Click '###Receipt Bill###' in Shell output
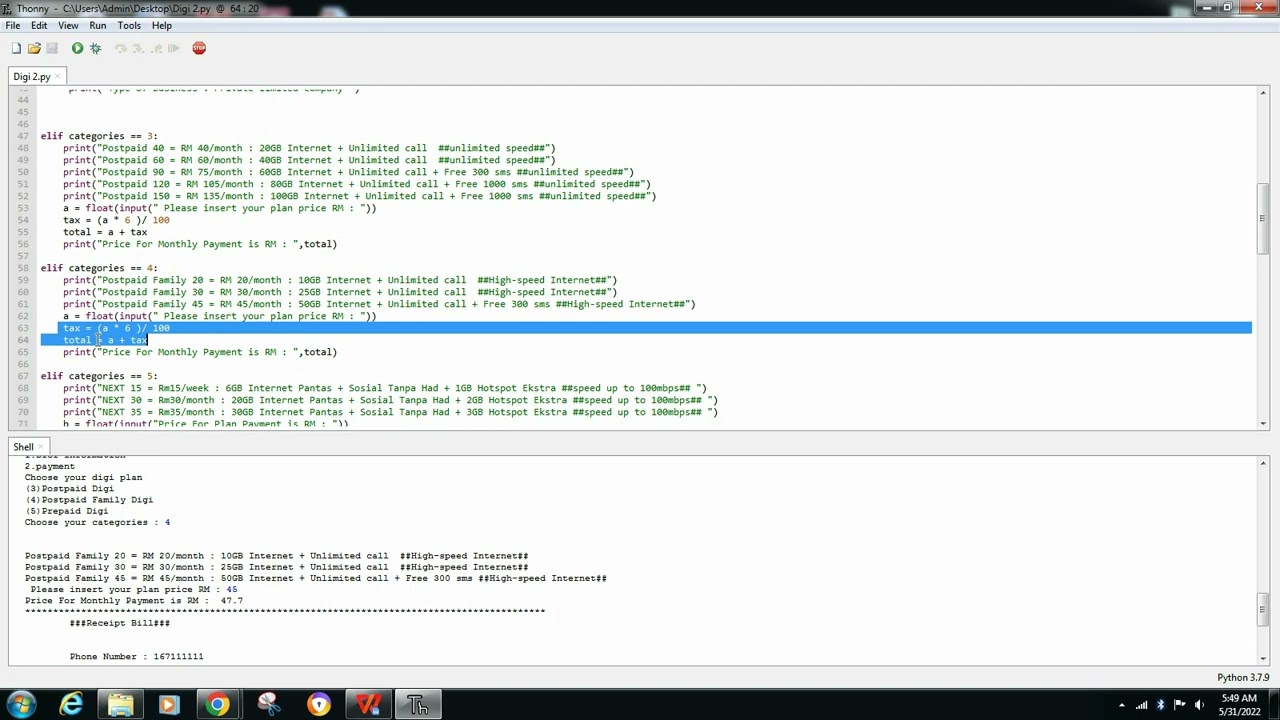Image resolution: width=1280 pixels, height=720 pixels. coord(120,623)
